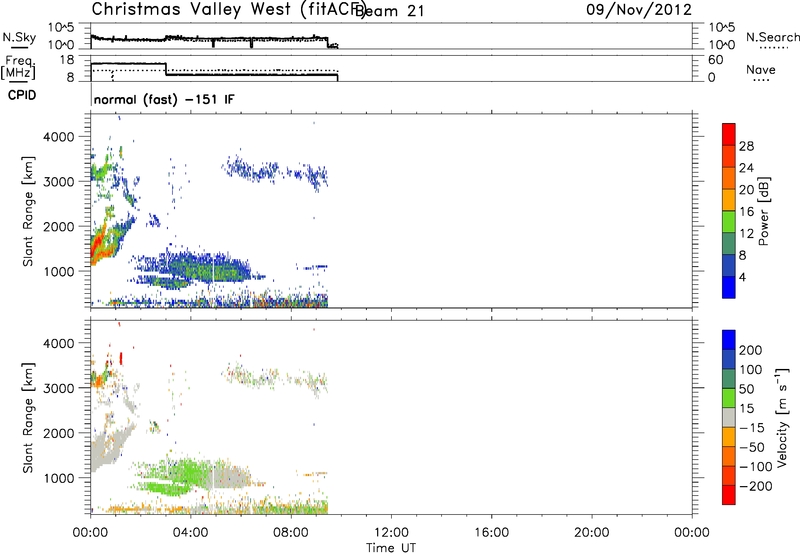Image resolution: width=800 pixels, height=554 pixels.
Task: Click the "Time UT" axis title
Action: click(391, 548)
